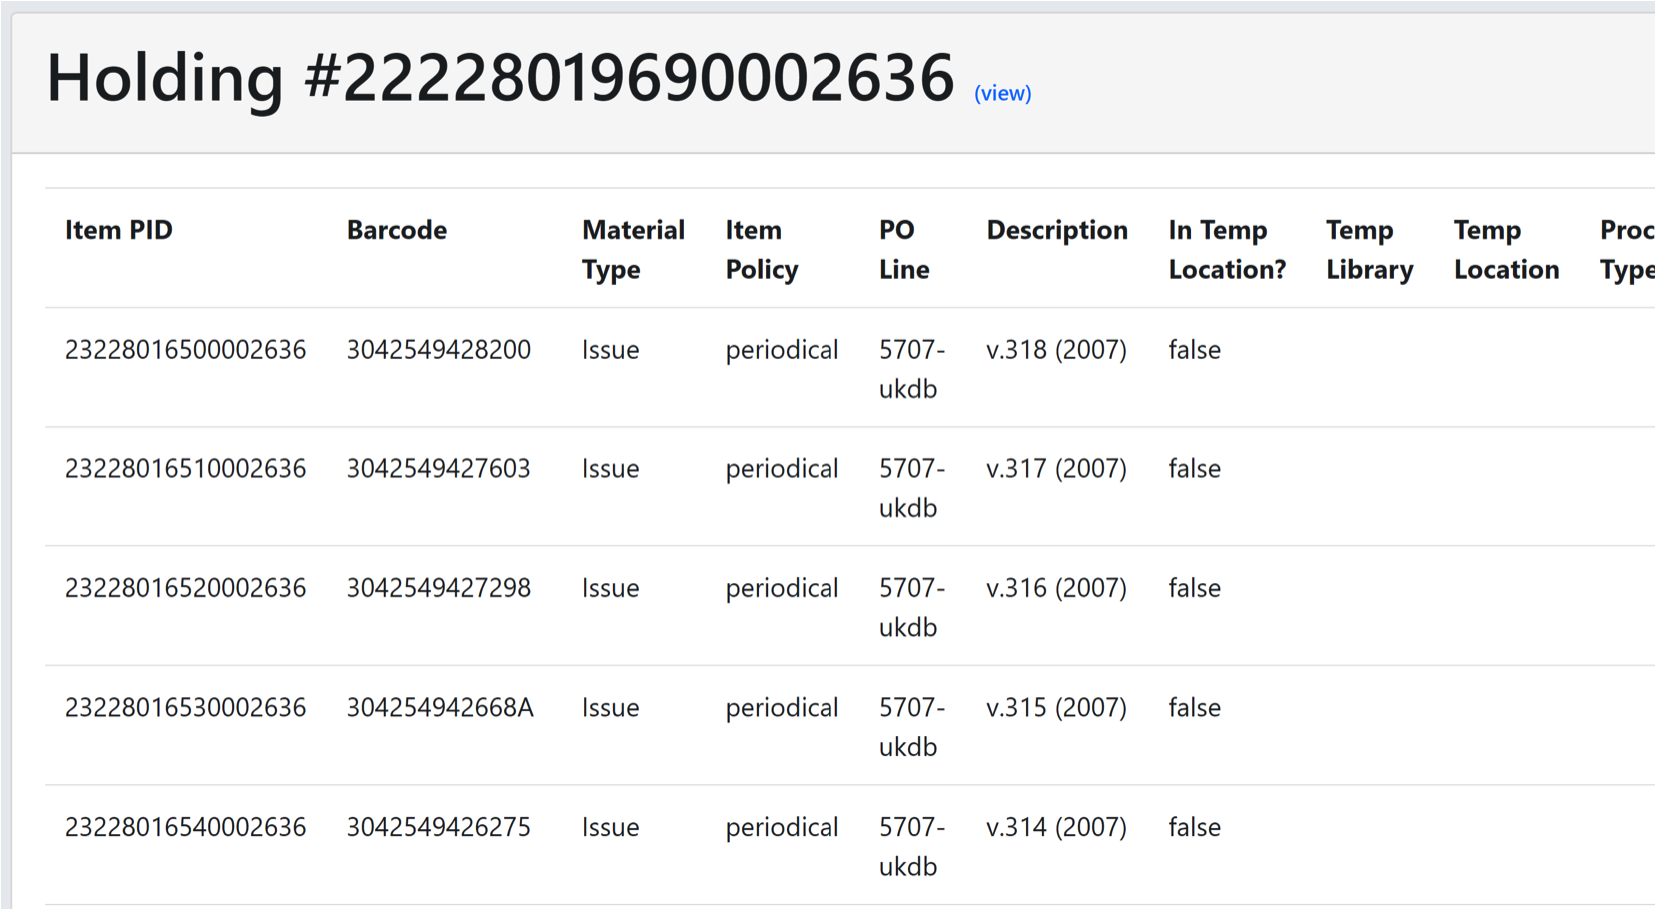The width and height of the screenshot is (1655, 910).
Task: Click the Material Type column header
Action: 632,249
